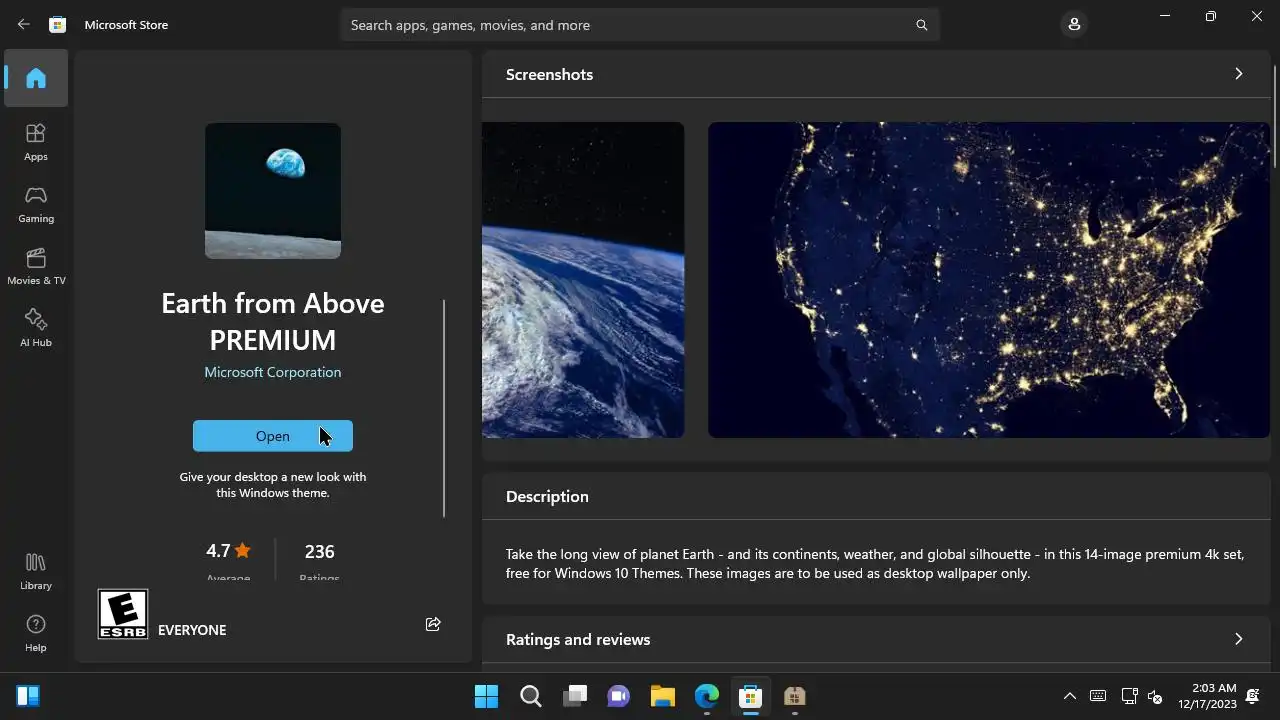Open the Apps section in sidebar
1280x720 pixels.
pos(36,142)
